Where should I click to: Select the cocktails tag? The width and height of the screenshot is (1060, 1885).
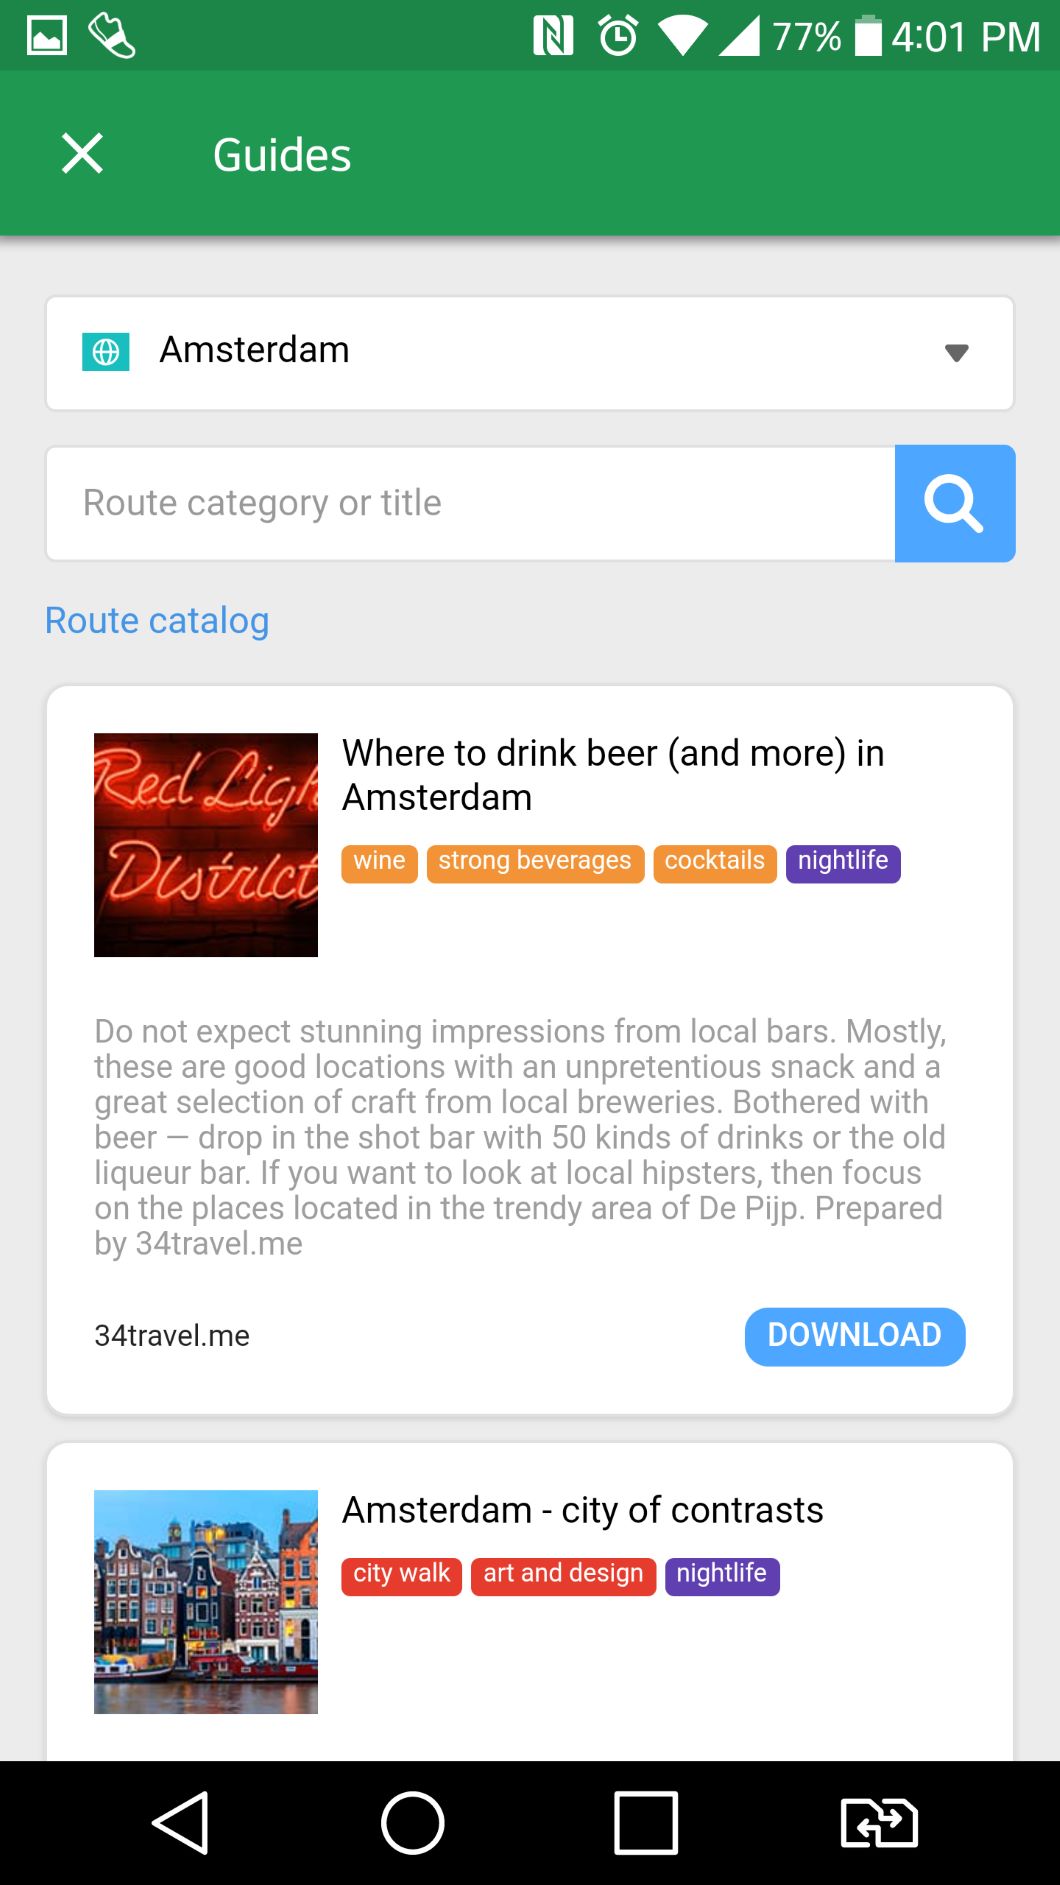714,863
